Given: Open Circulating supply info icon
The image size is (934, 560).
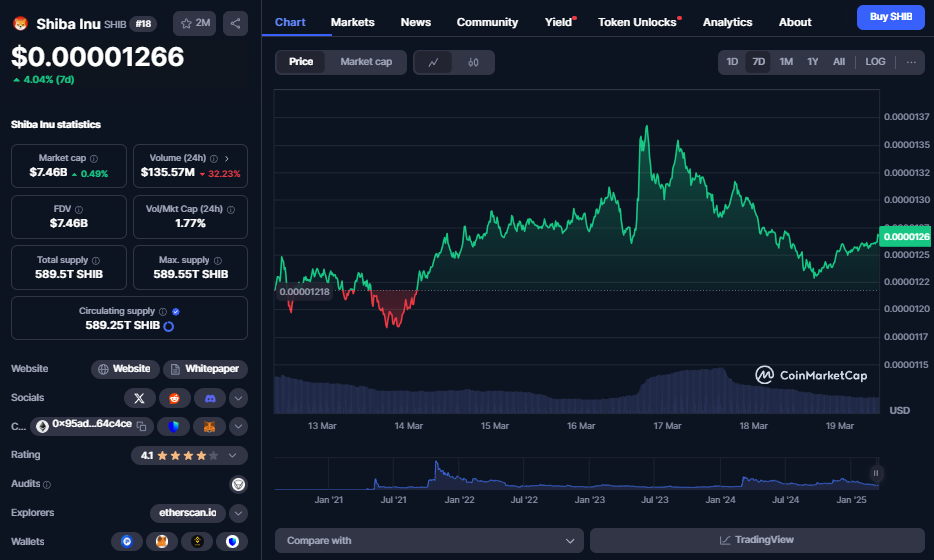Looking at the screenshot, I should click(x=163, y=312).
